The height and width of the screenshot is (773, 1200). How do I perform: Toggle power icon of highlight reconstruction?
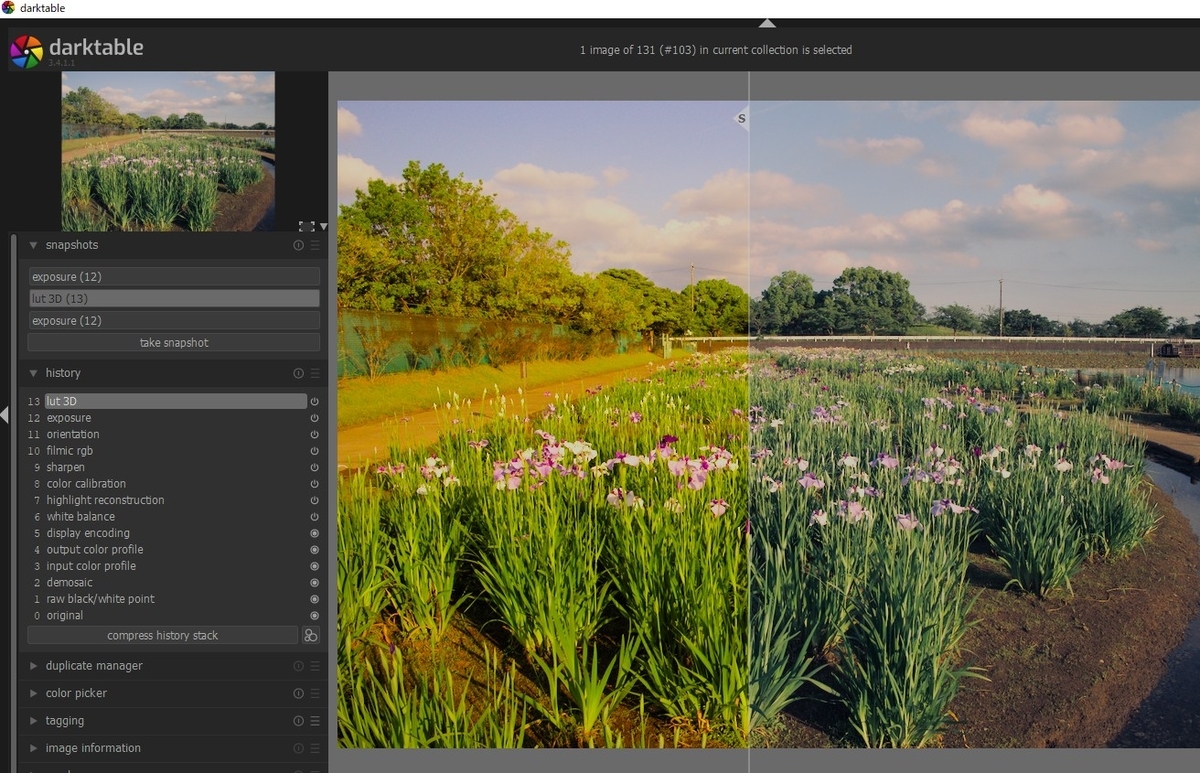click(x=314, y=500)
